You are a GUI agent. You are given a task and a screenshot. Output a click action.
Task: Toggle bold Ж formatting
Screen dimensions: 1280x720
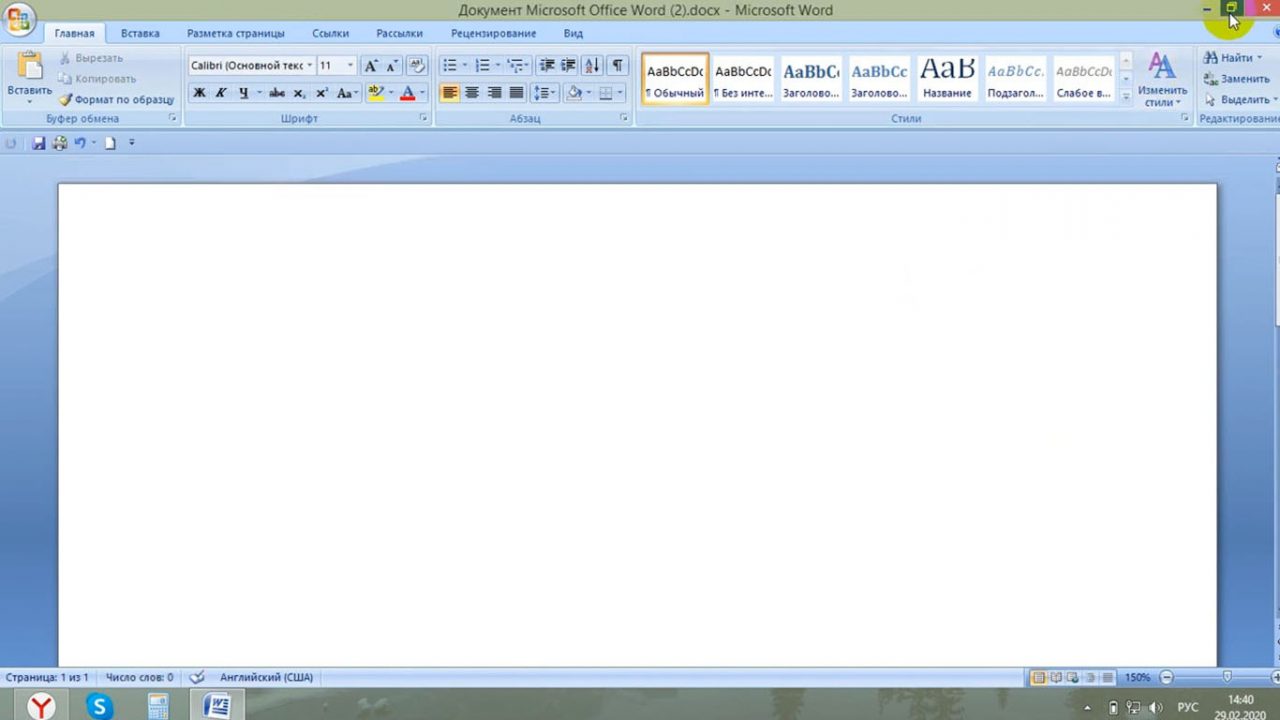coord(199,93)
